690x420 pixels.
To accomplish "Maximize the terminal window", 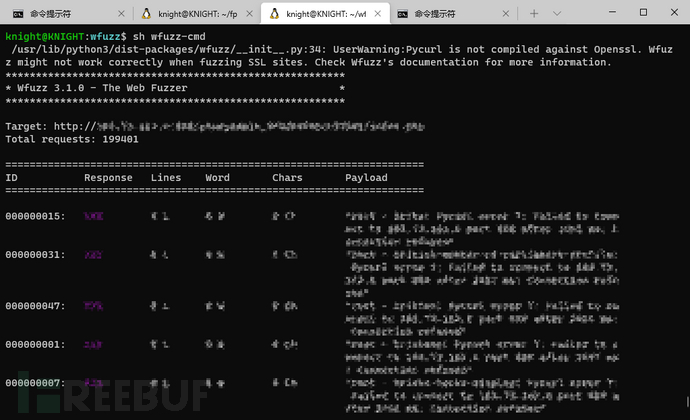I will coord(643,12).
